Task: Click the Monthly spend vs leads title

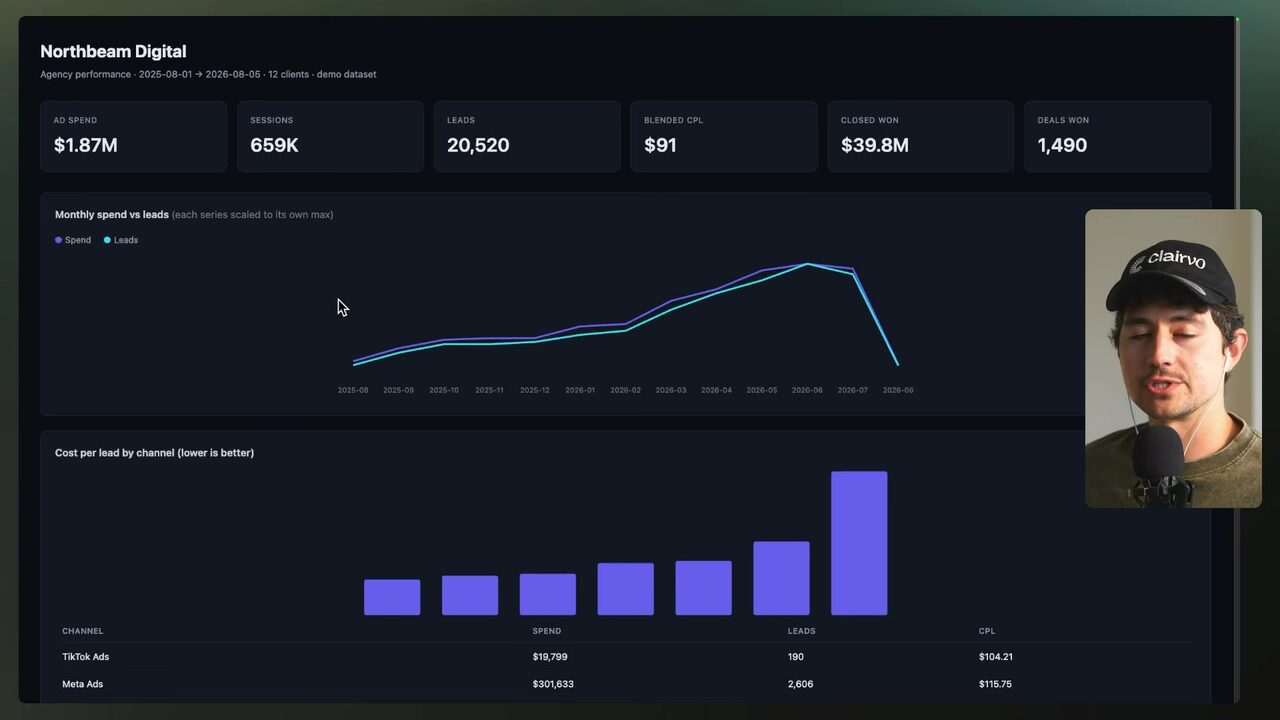Action: (x=112, y=214)
